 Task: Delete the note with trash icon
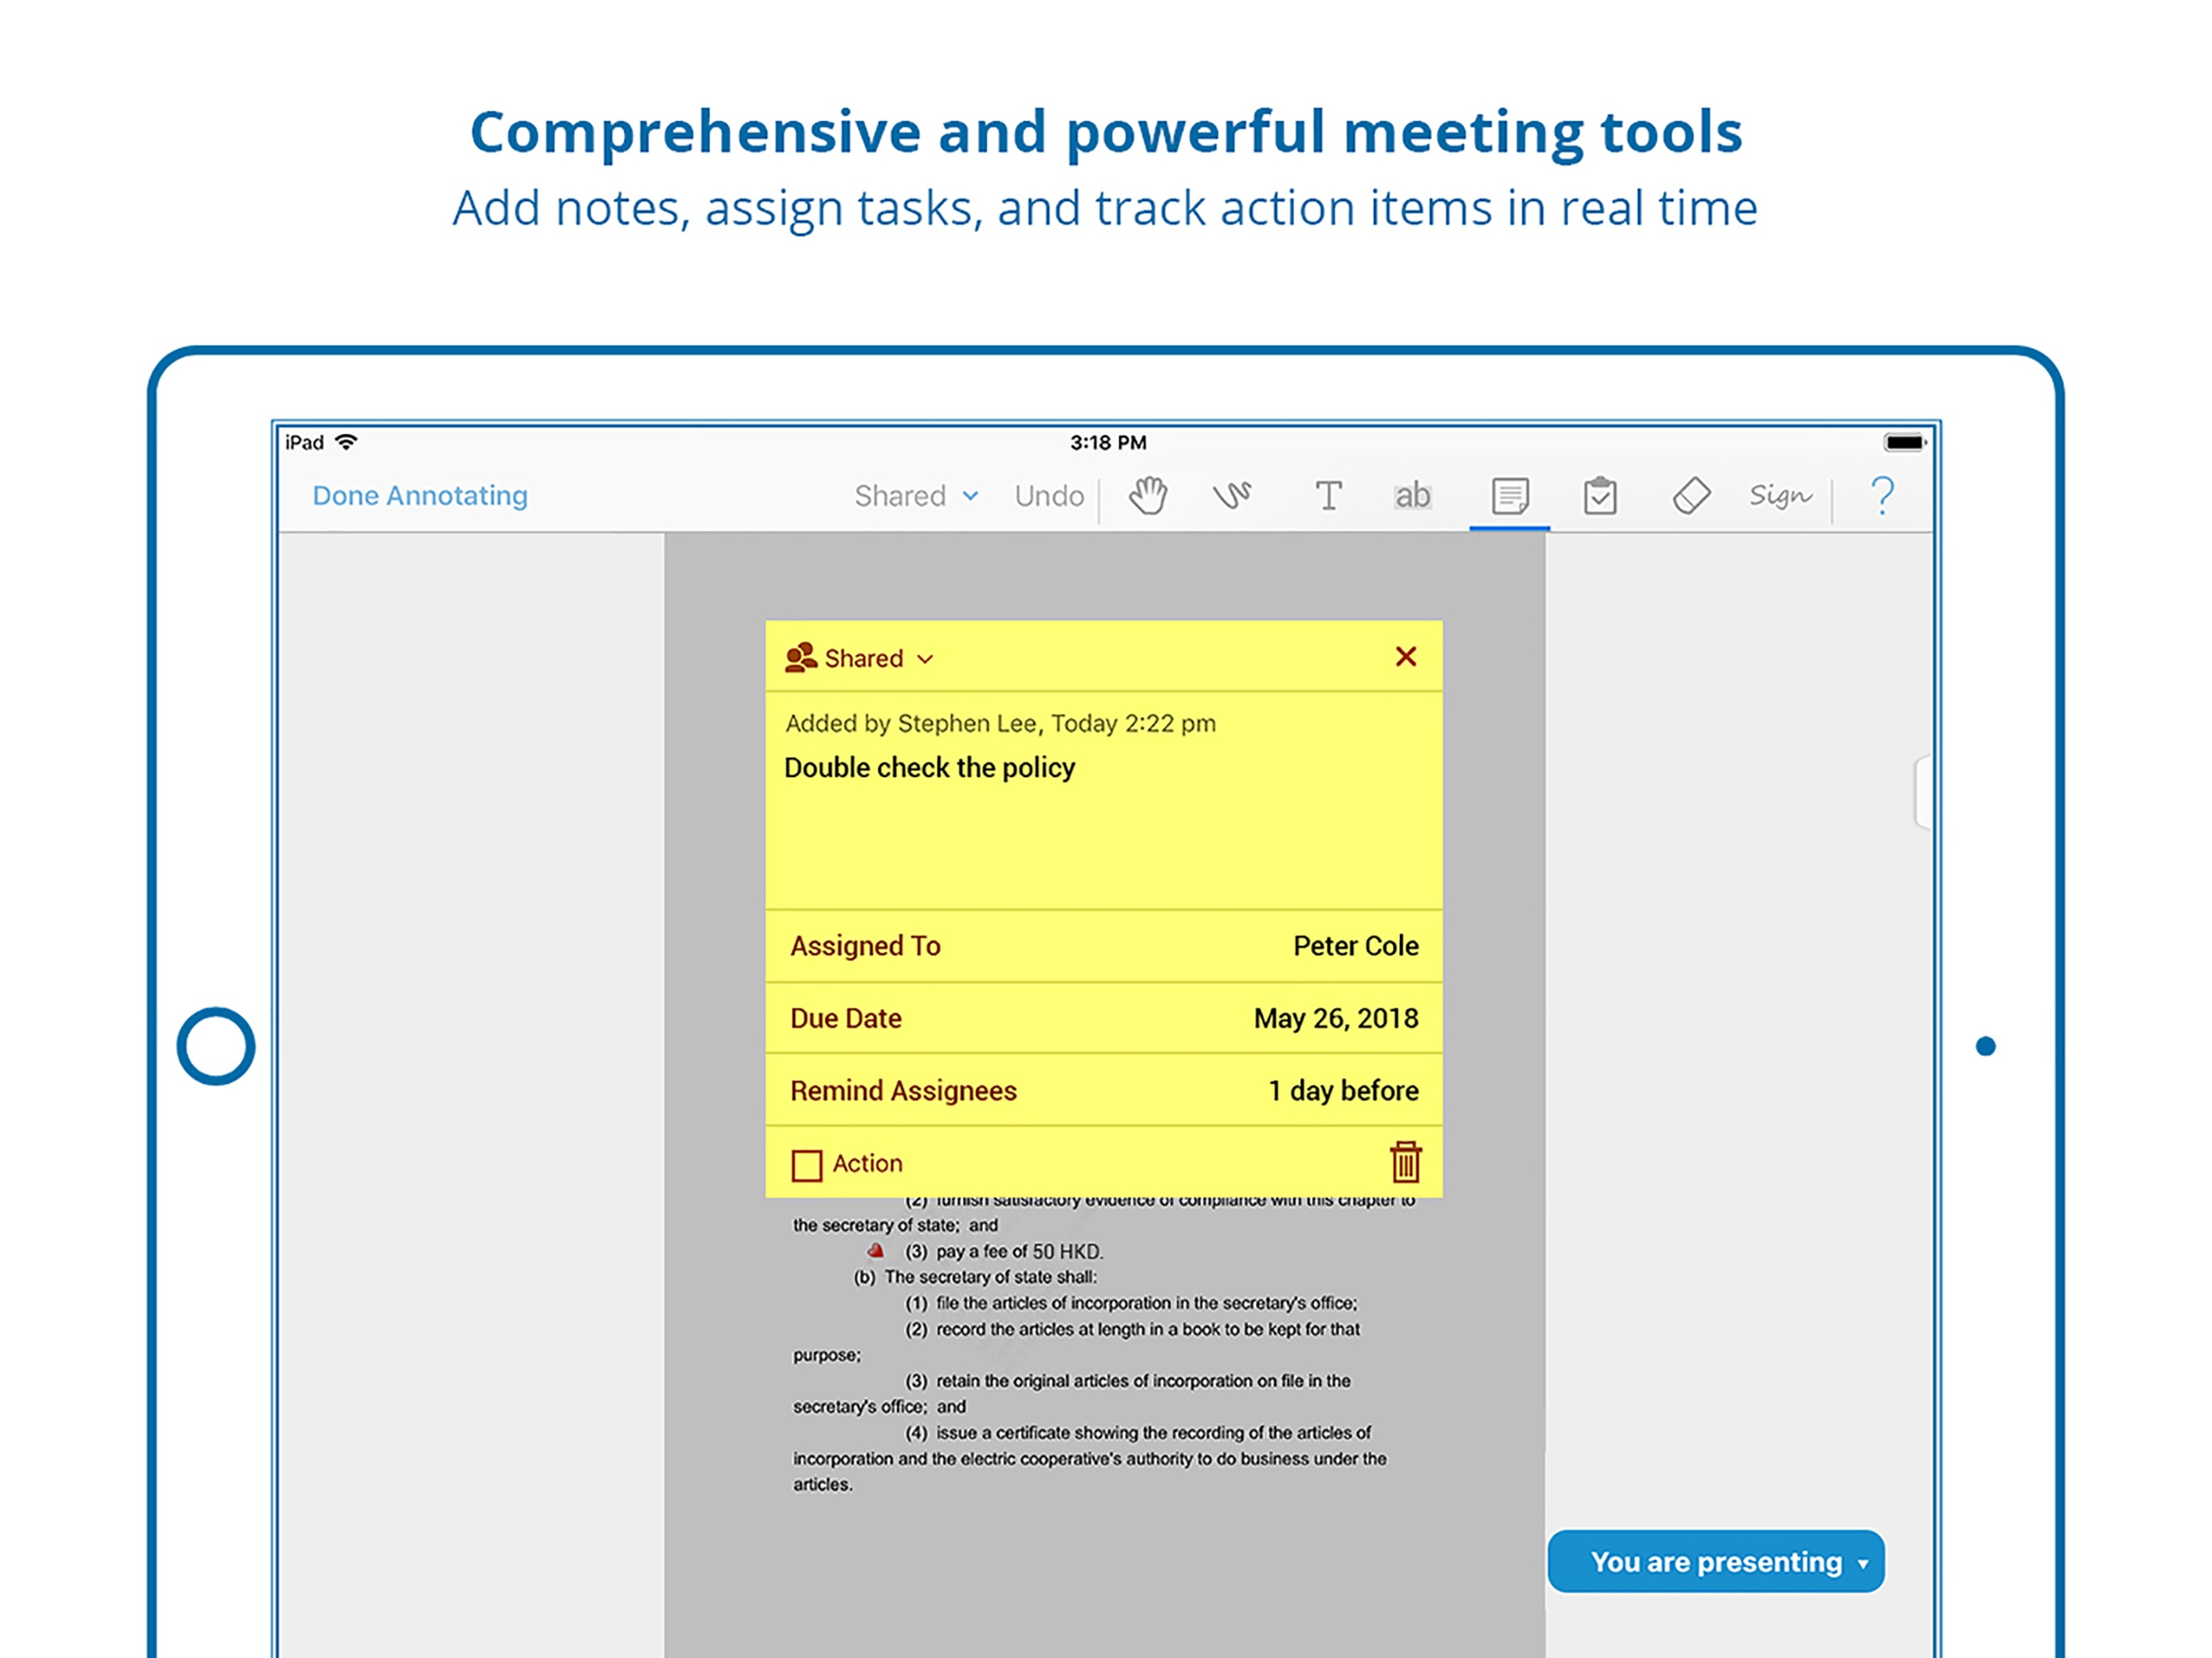point(1405,1162)
